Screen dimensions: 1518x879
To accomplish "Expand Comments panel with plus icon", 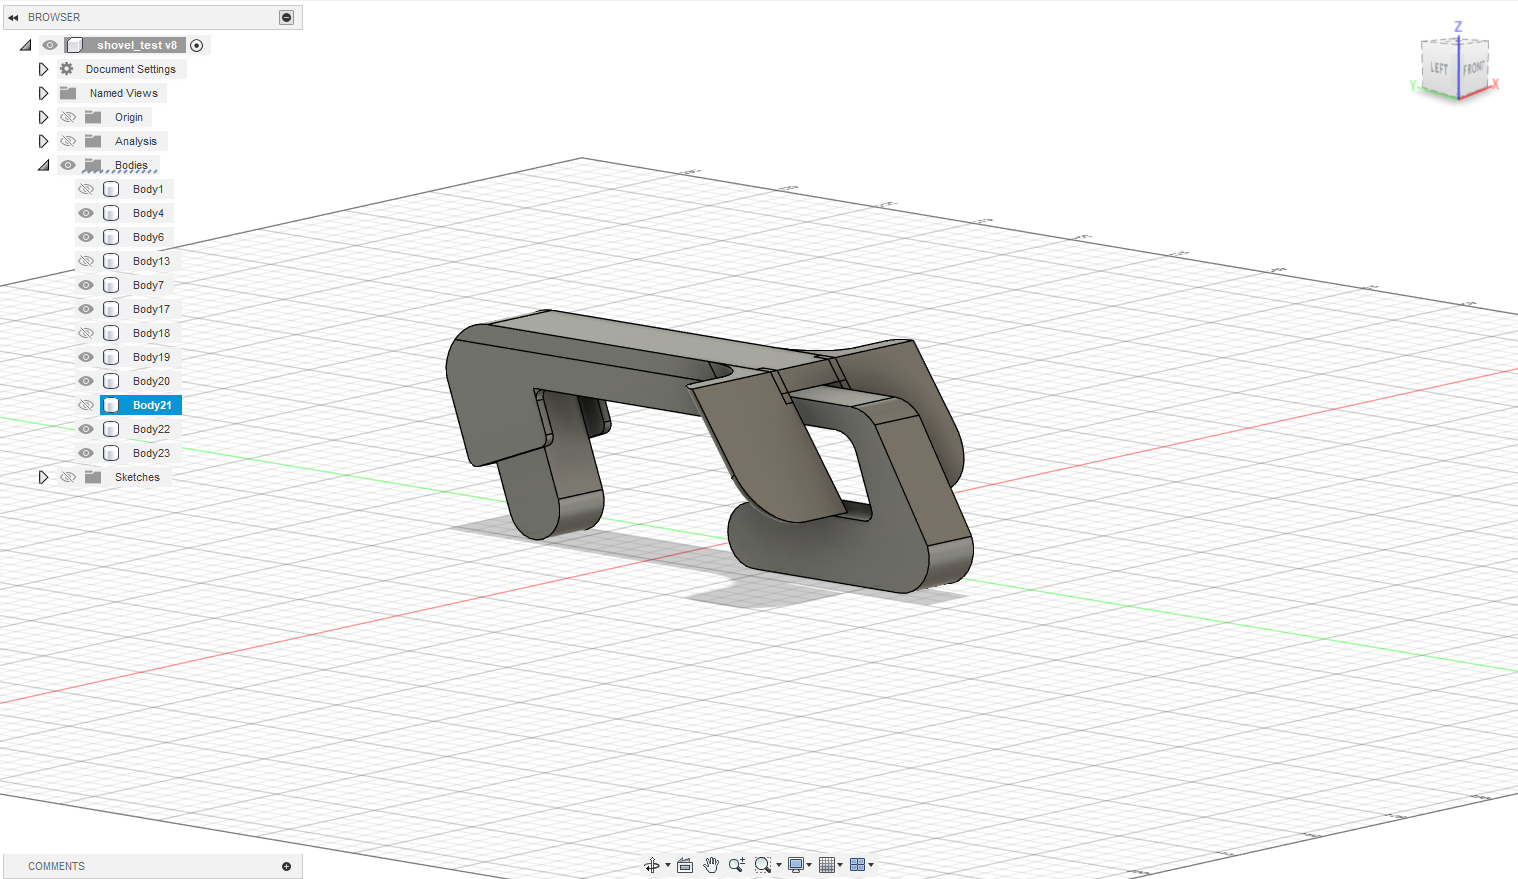I will click(x=286, y=866).
